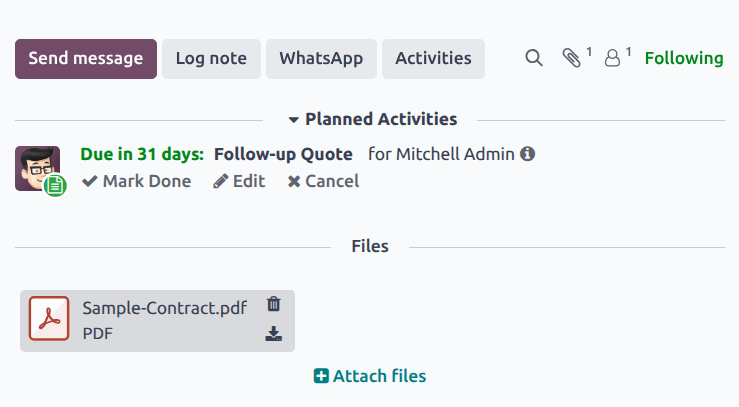The image size is (739, 407).
Task: Click the paperclip attachments icon
Action: (572, 58)
